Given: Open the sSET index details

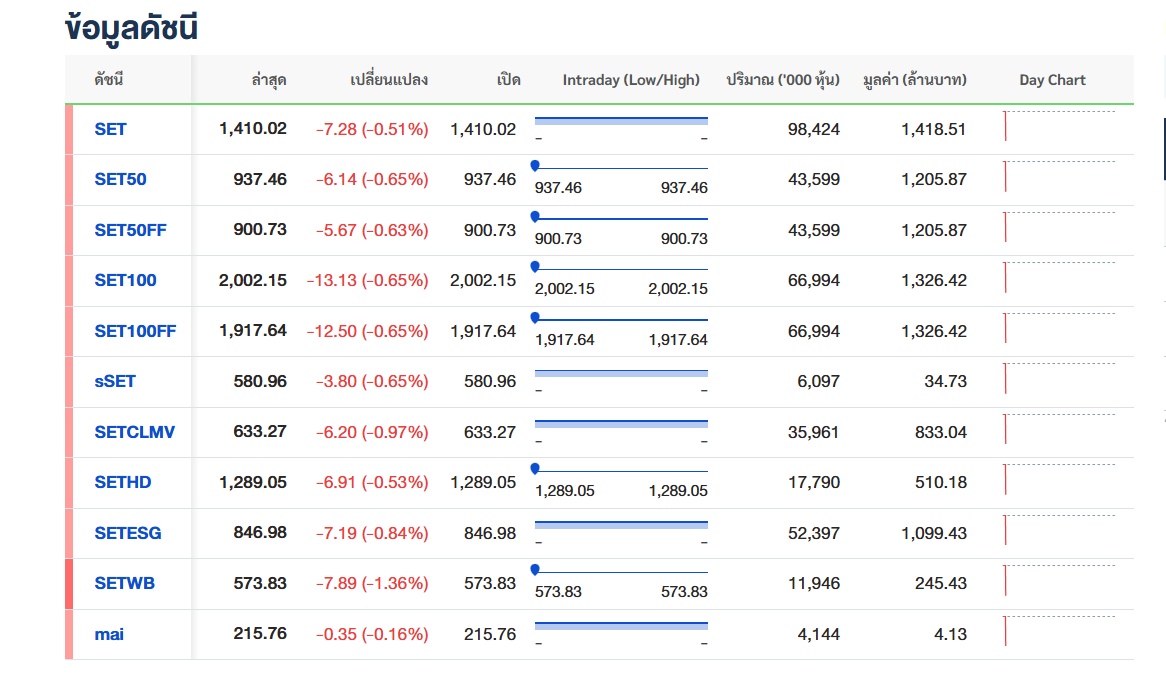Looking at the screenshot, I should [x=115, y=382].
